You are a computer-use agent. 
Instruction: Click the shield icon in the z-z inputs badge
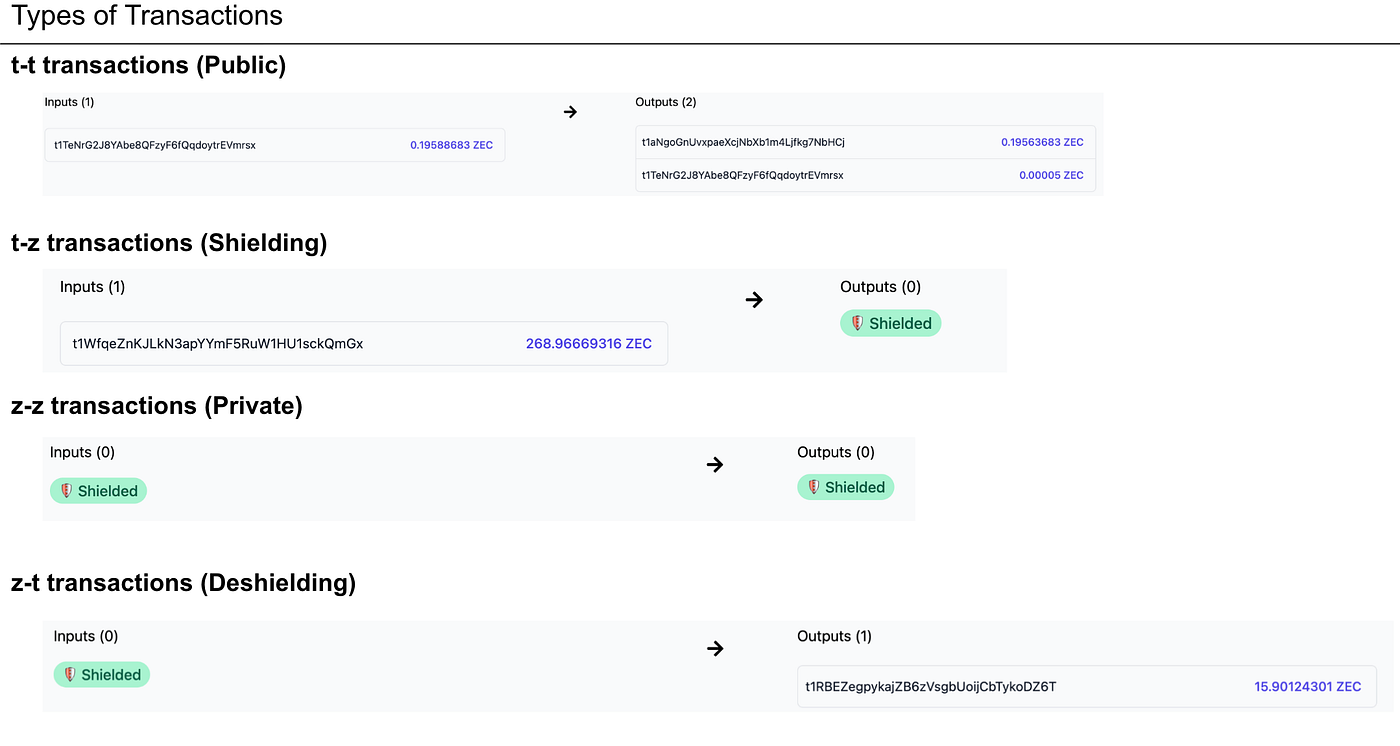67,491
